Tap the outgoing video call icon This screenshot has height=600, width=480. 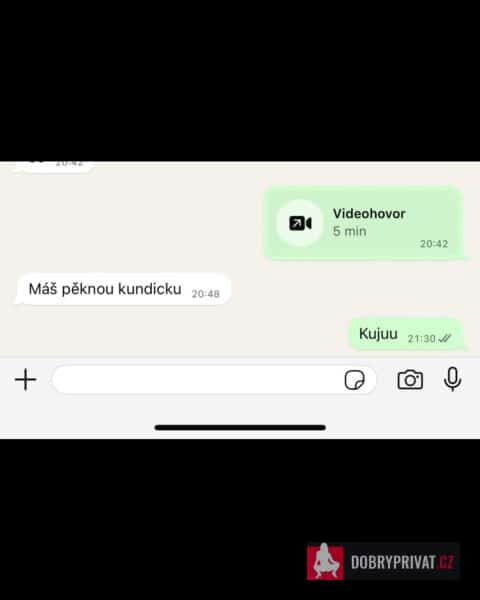tap(300, 223)
